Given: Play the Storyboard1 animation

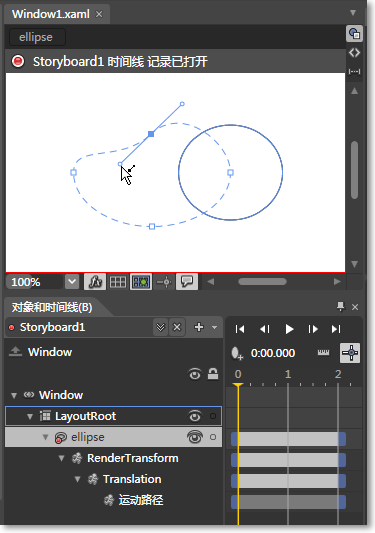Looking at the screenshot, I should coord(289,329).
